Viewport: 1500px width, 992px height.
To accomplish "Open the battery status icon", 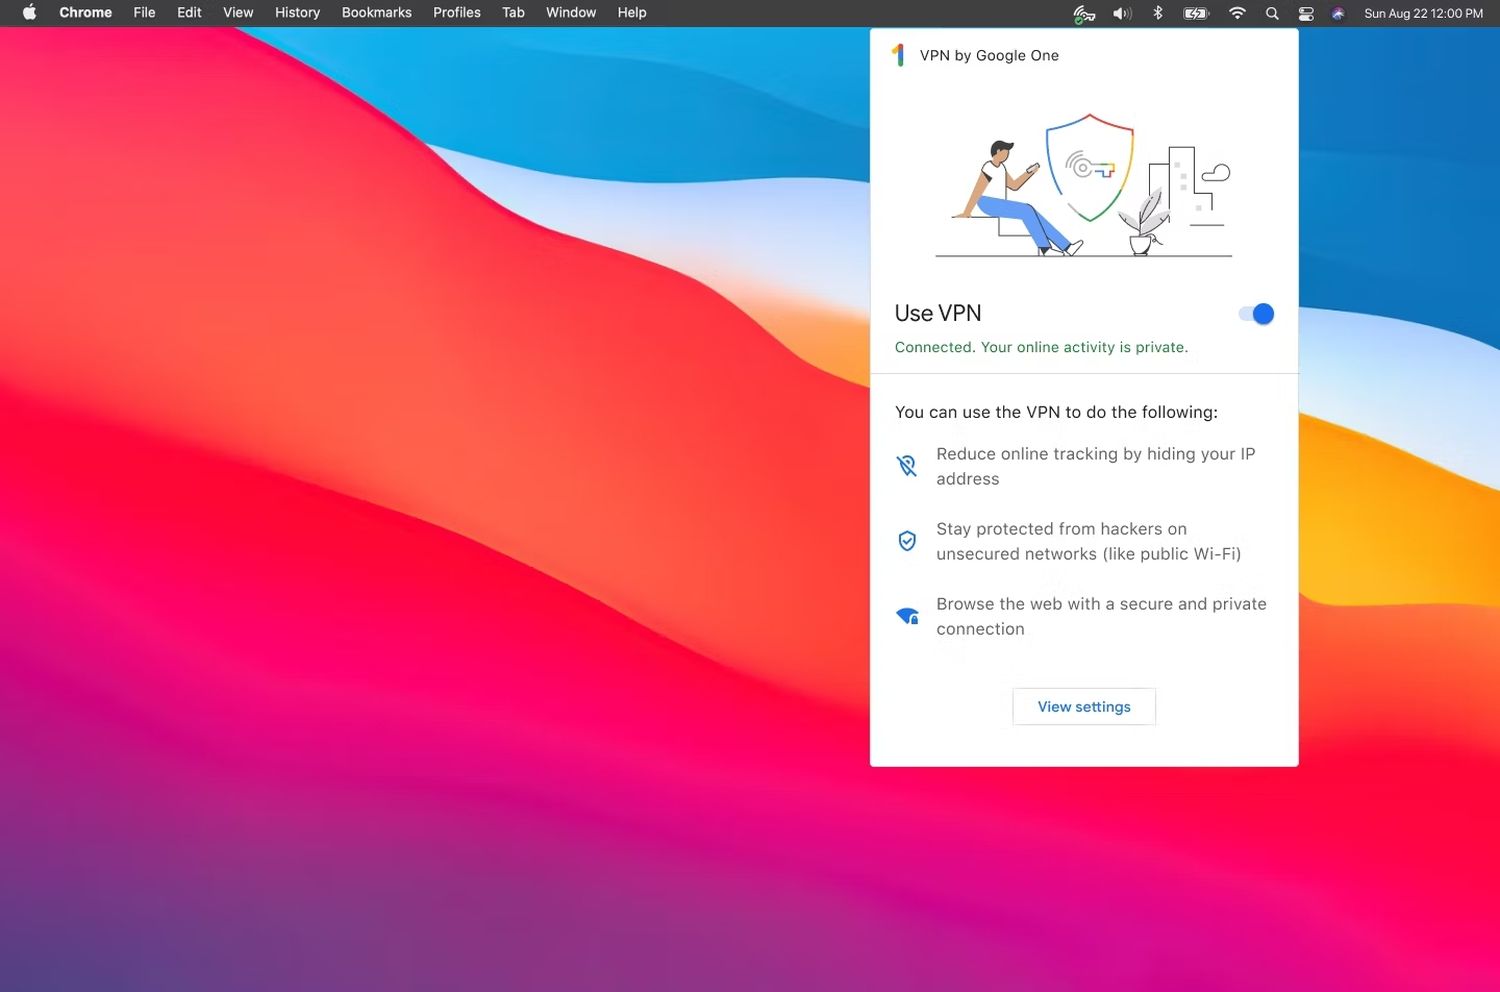I will 1196,14.
